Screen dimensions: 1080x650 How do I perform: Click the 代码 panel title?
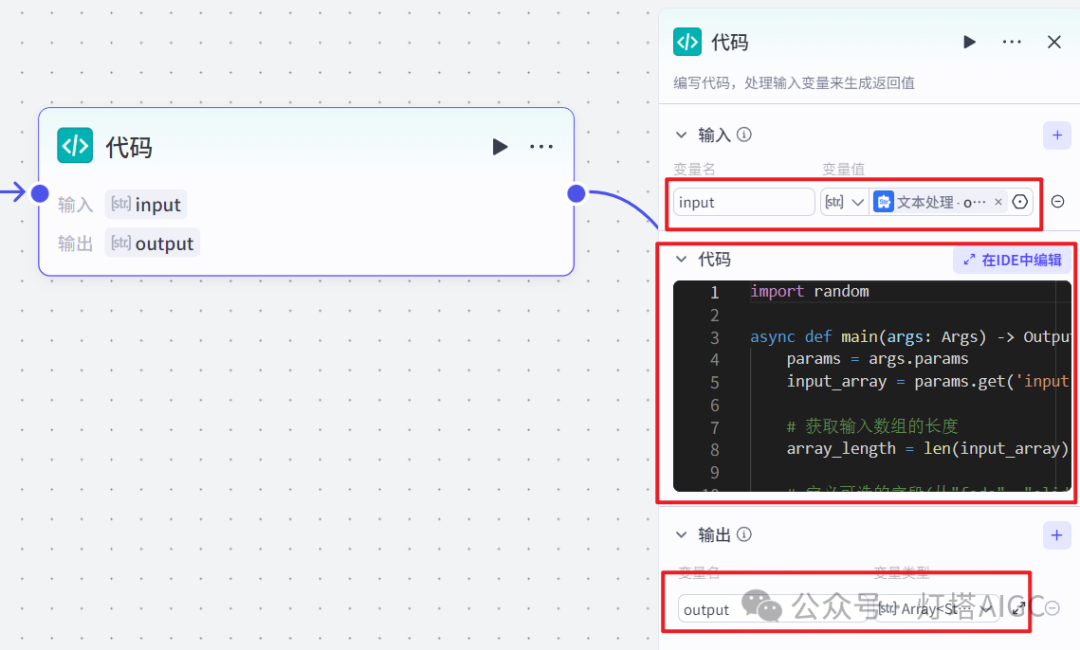(x=729, y=43)
